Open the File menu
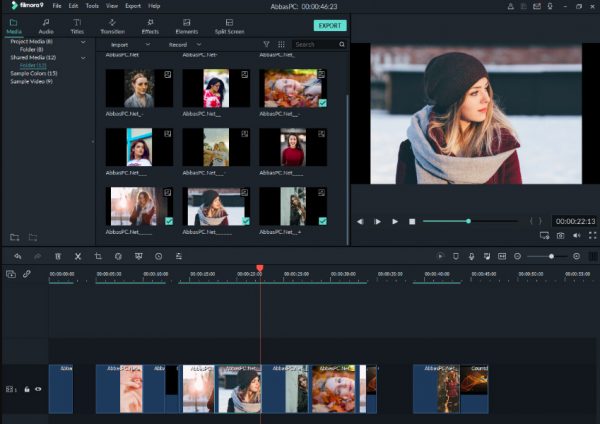The image size is (600, 424). tap(57, 6)
